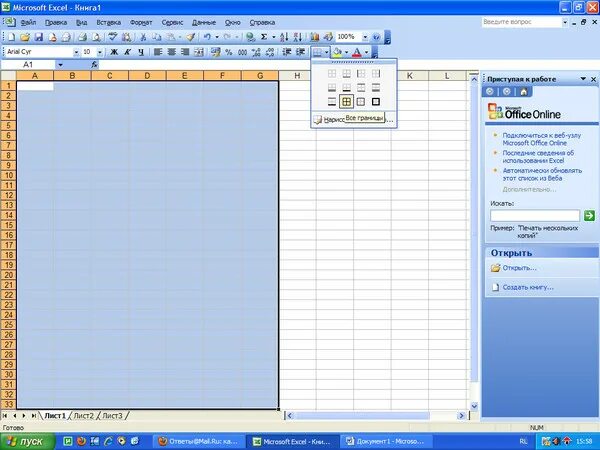Click the Copy toolbar icon
The width and height of the screenshot is (600, 450).
156,37
